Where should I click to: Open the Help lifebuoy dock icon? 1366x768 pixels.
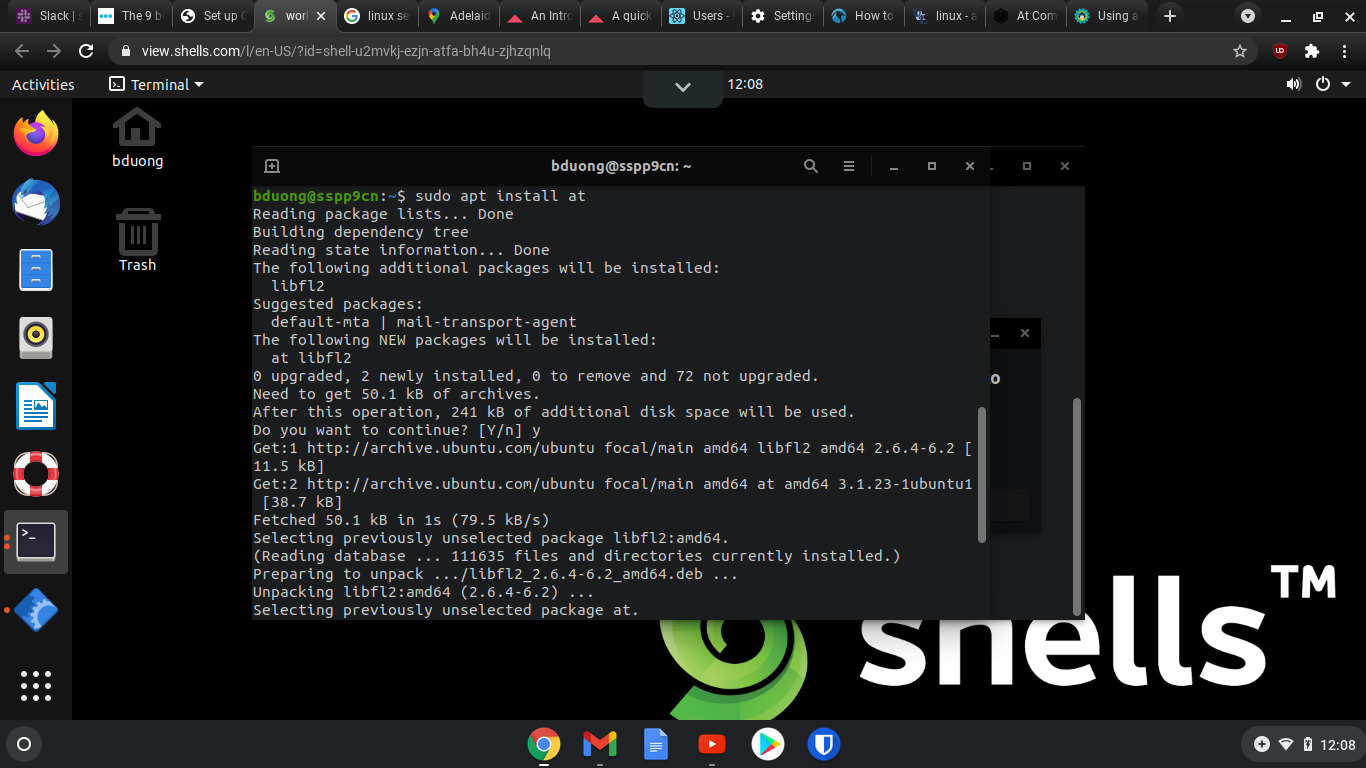pos(36,474)
